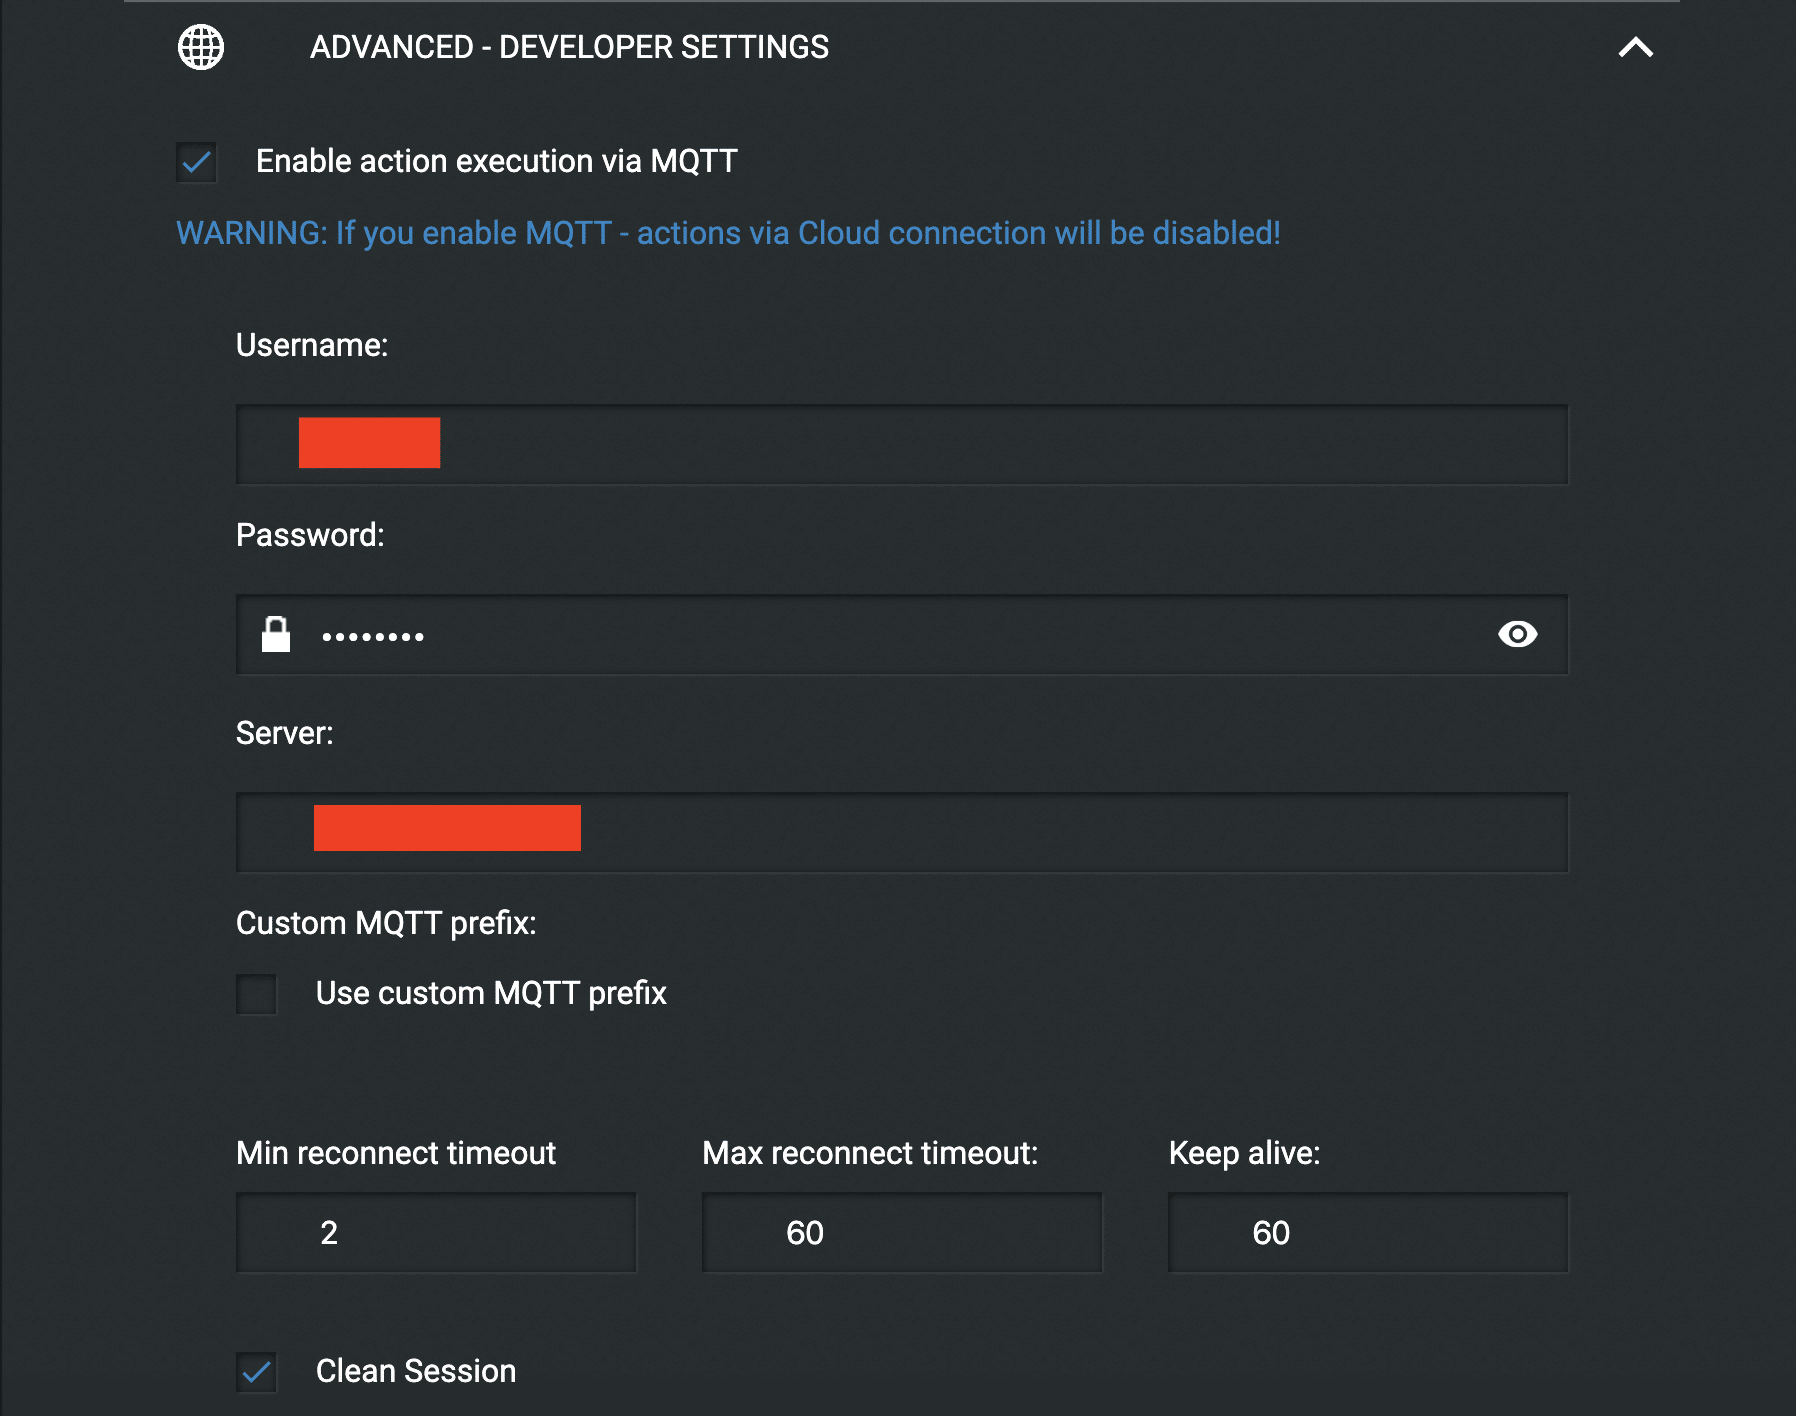Click the Clean Session label text
The width and height of the screenshot is (1796, 1416).
pyautogui.click(x=416, y=1371)
